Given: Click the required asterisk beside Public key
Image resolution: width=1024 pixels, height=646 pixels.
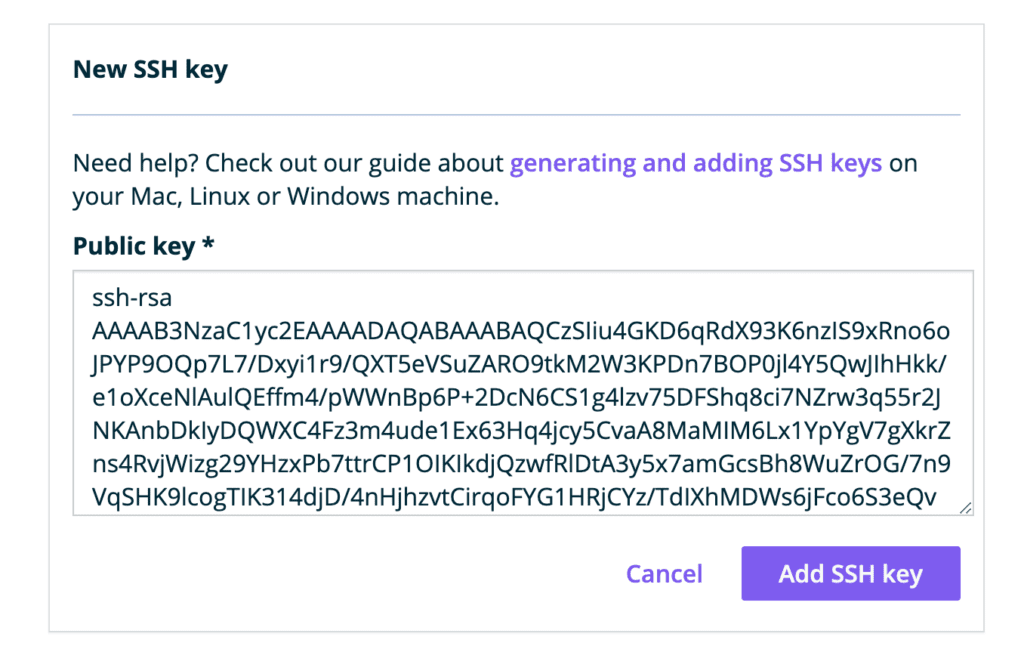Looking at the screenshot, I should click(208, 247).
